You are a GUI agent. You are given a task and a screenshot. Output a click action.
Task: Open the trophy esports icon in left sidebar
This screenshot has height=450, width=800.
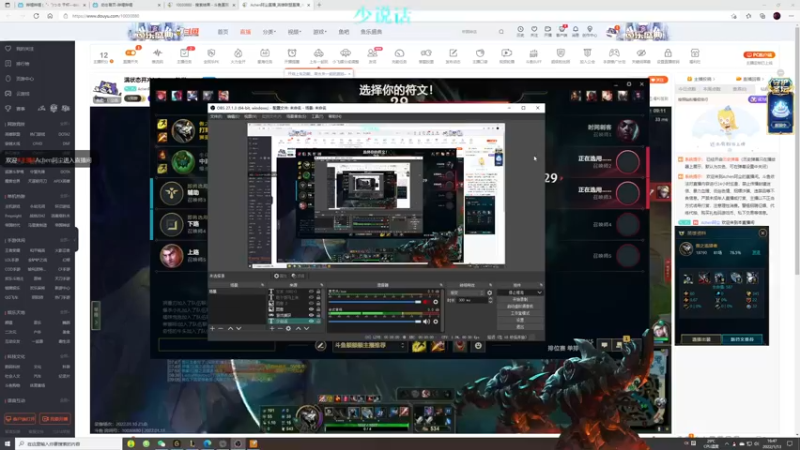[x=8, y=108]
